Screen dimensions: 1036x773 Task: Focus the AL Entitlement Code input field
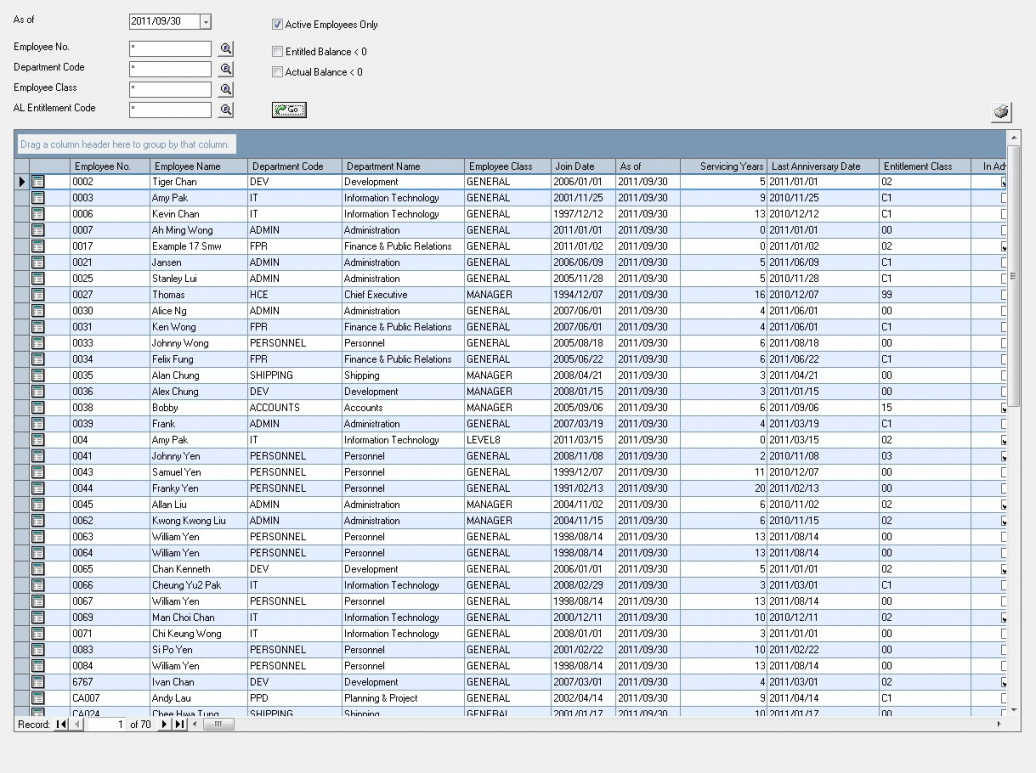tap(170, 110)
